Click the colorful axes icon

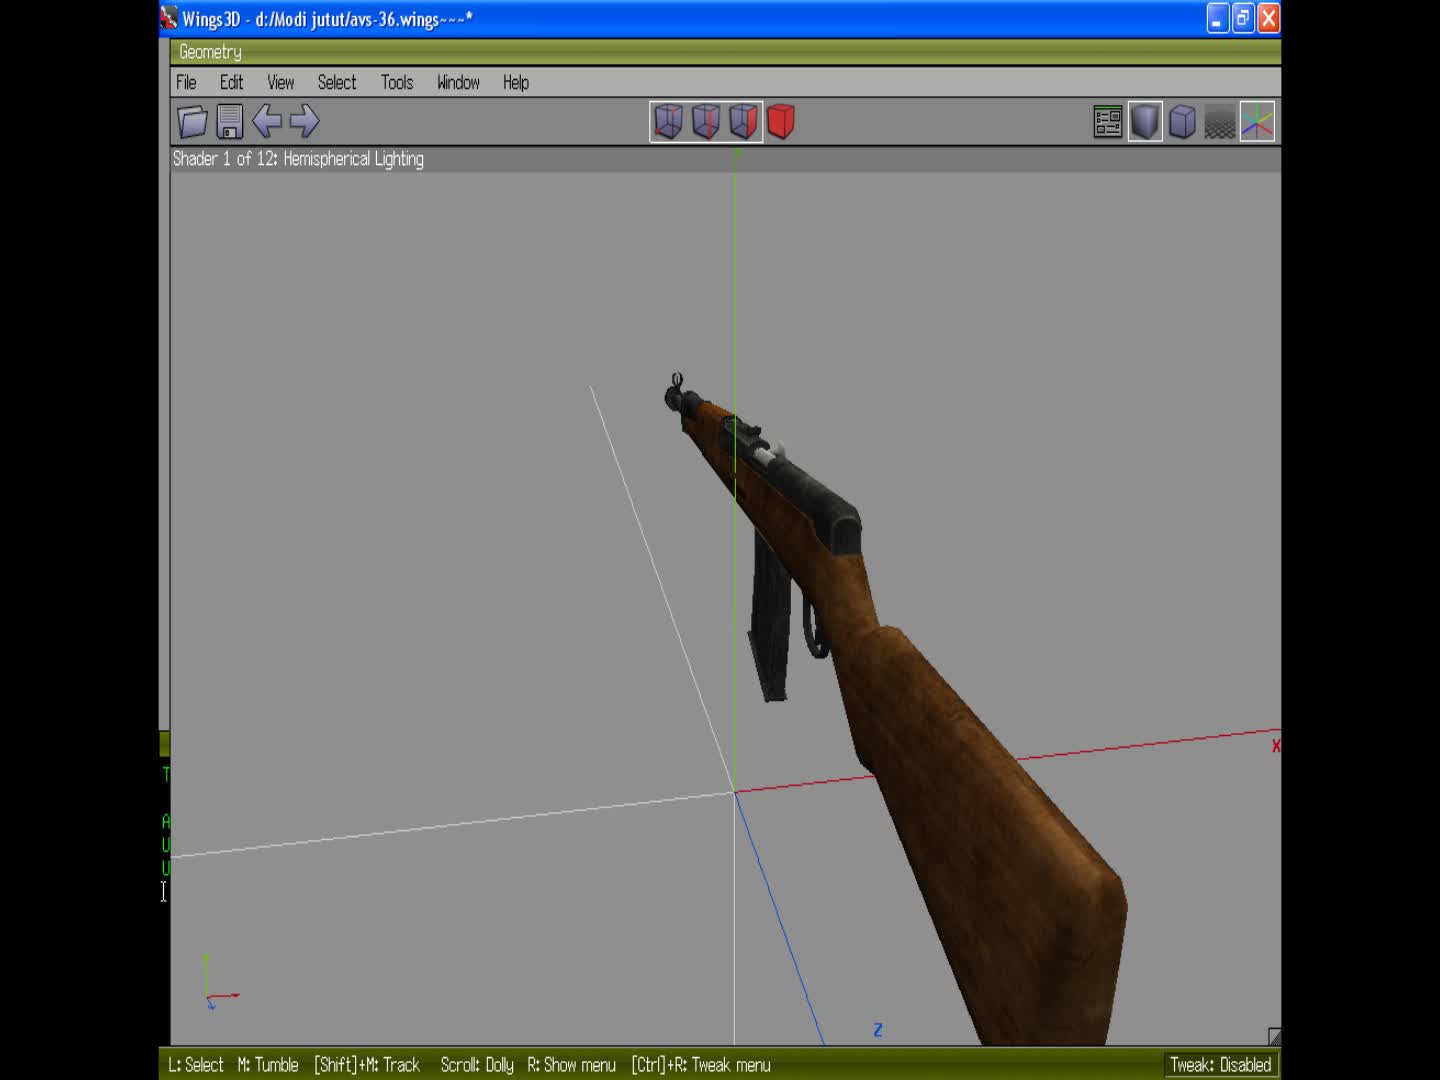tap(1257, 121)
